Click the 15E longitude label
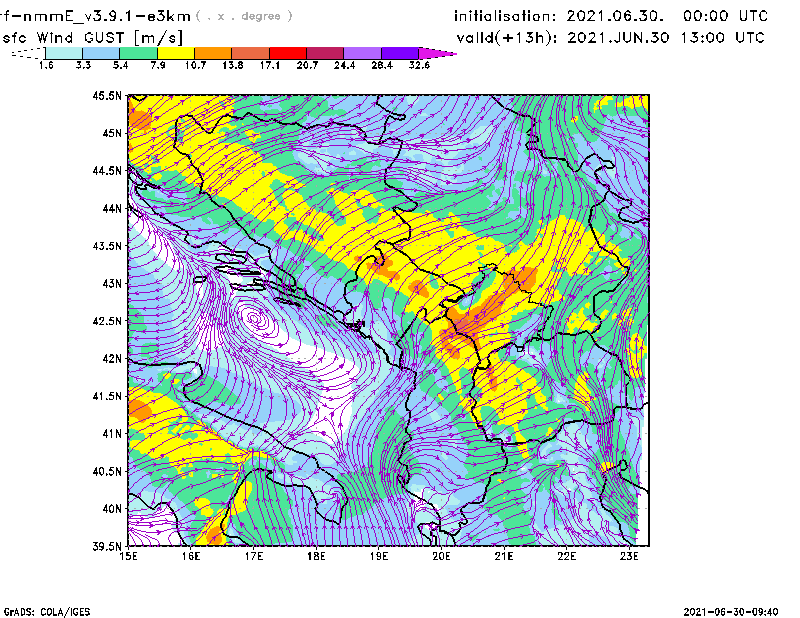 128,556
